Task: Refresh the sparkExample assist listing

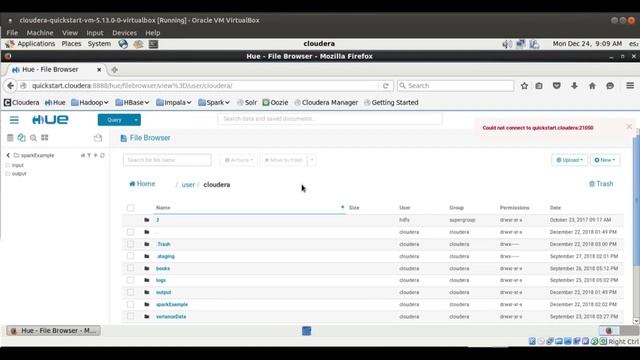Action: tap(102, 155)
